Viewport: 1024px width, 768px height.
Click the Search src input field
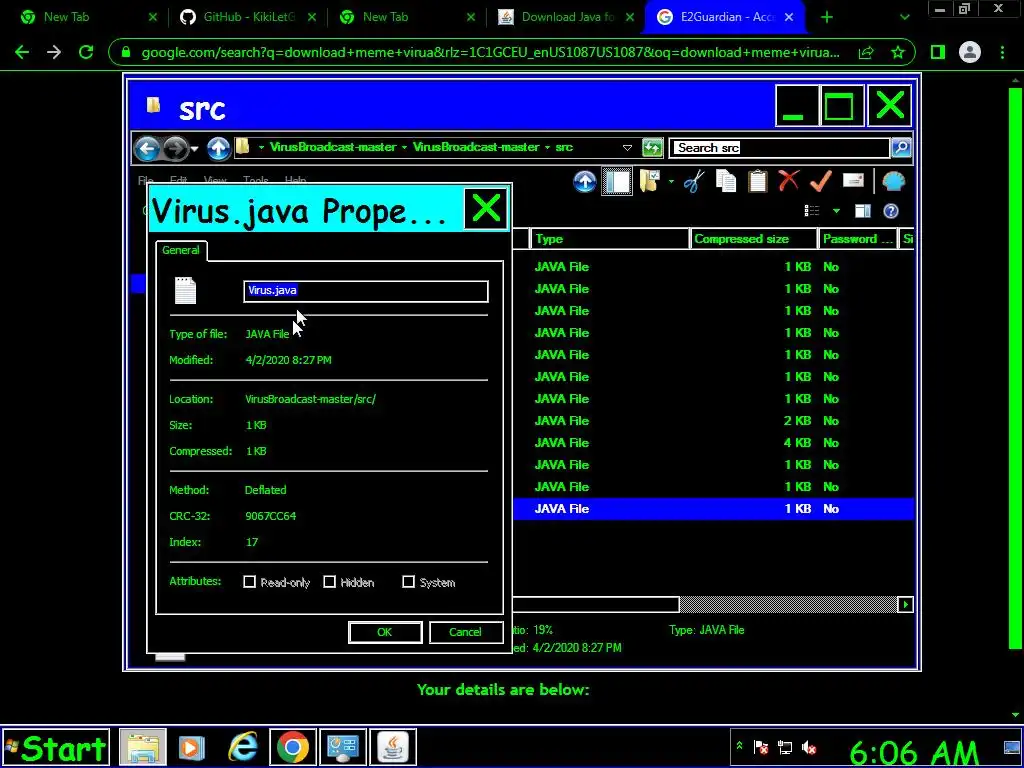click(x=780, y=148)
